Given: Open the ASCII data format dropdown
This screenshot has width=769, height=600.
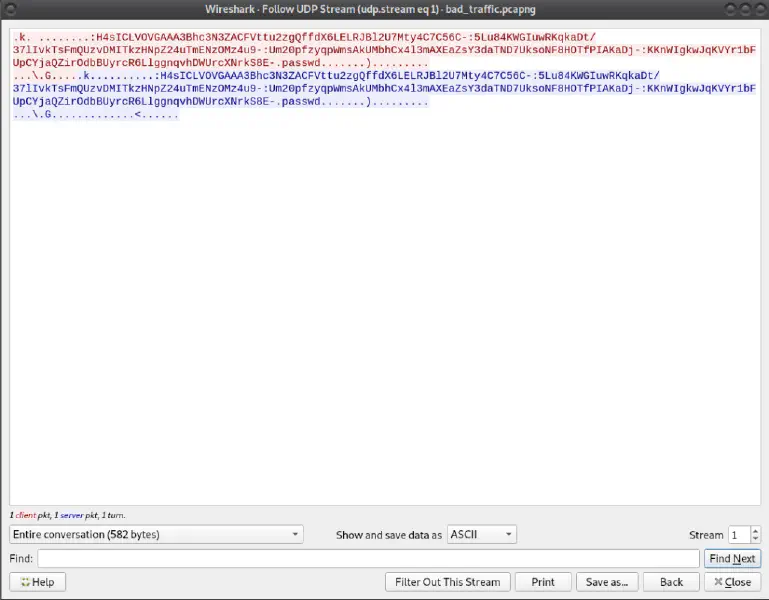Looking at the screenshot, I should pos(481,535).
